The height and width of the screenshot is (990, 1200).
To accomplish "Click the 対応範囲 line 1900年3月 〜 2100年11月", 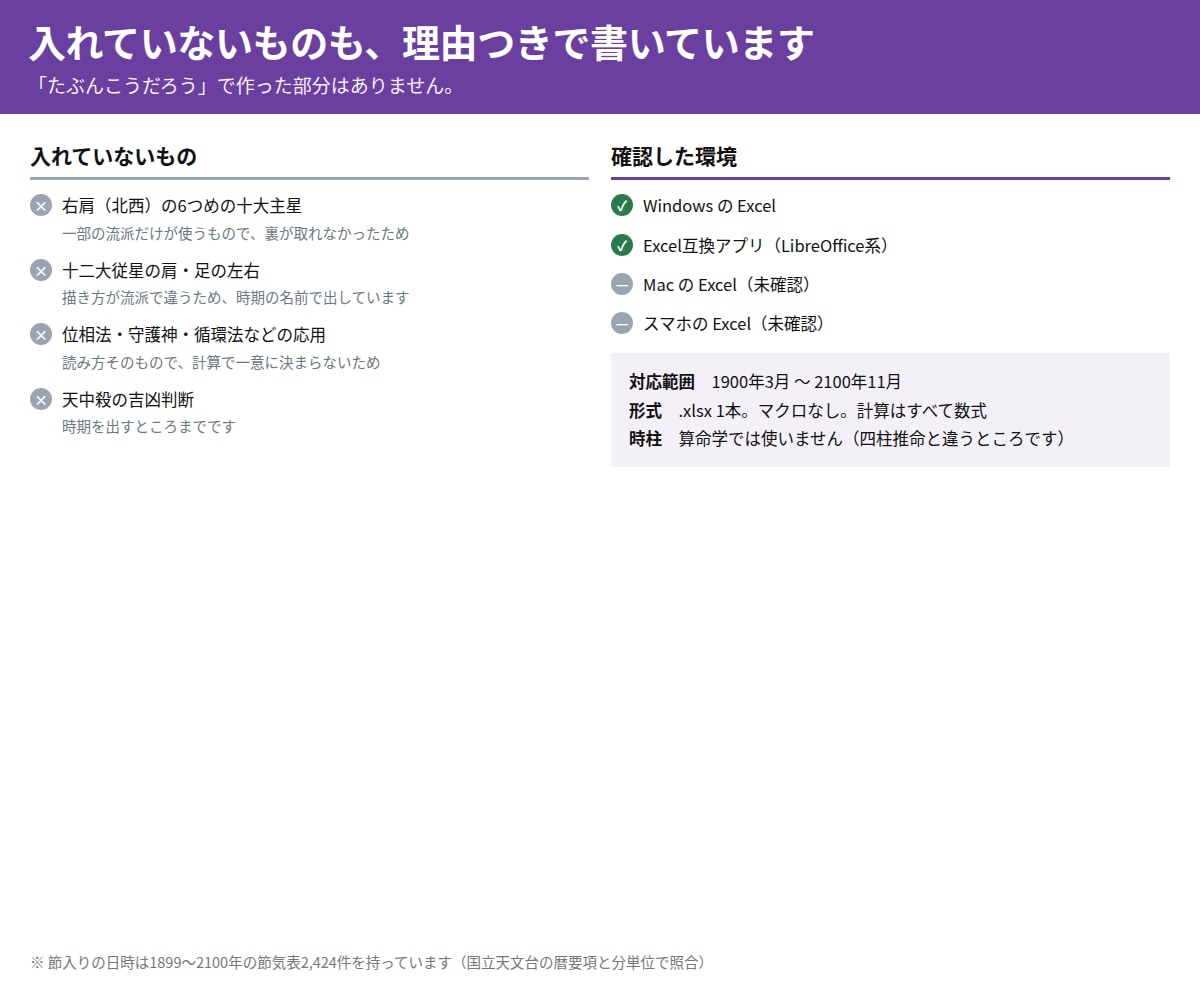I will pos(765,382).
